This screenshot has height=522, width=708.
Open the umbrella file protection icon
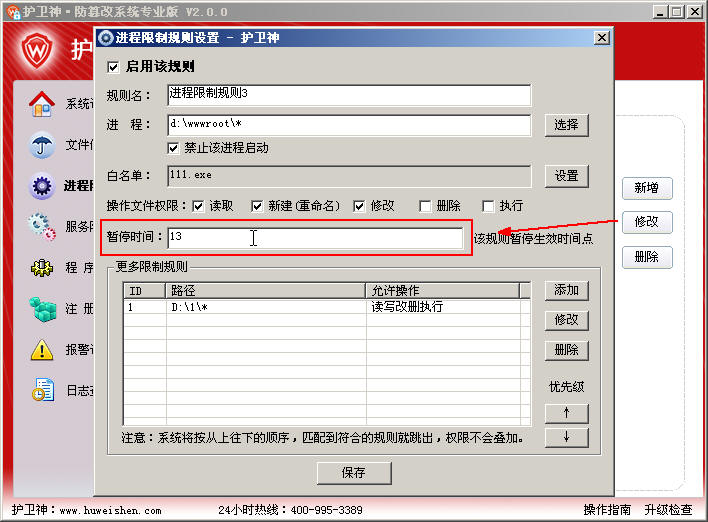(42, 145)
